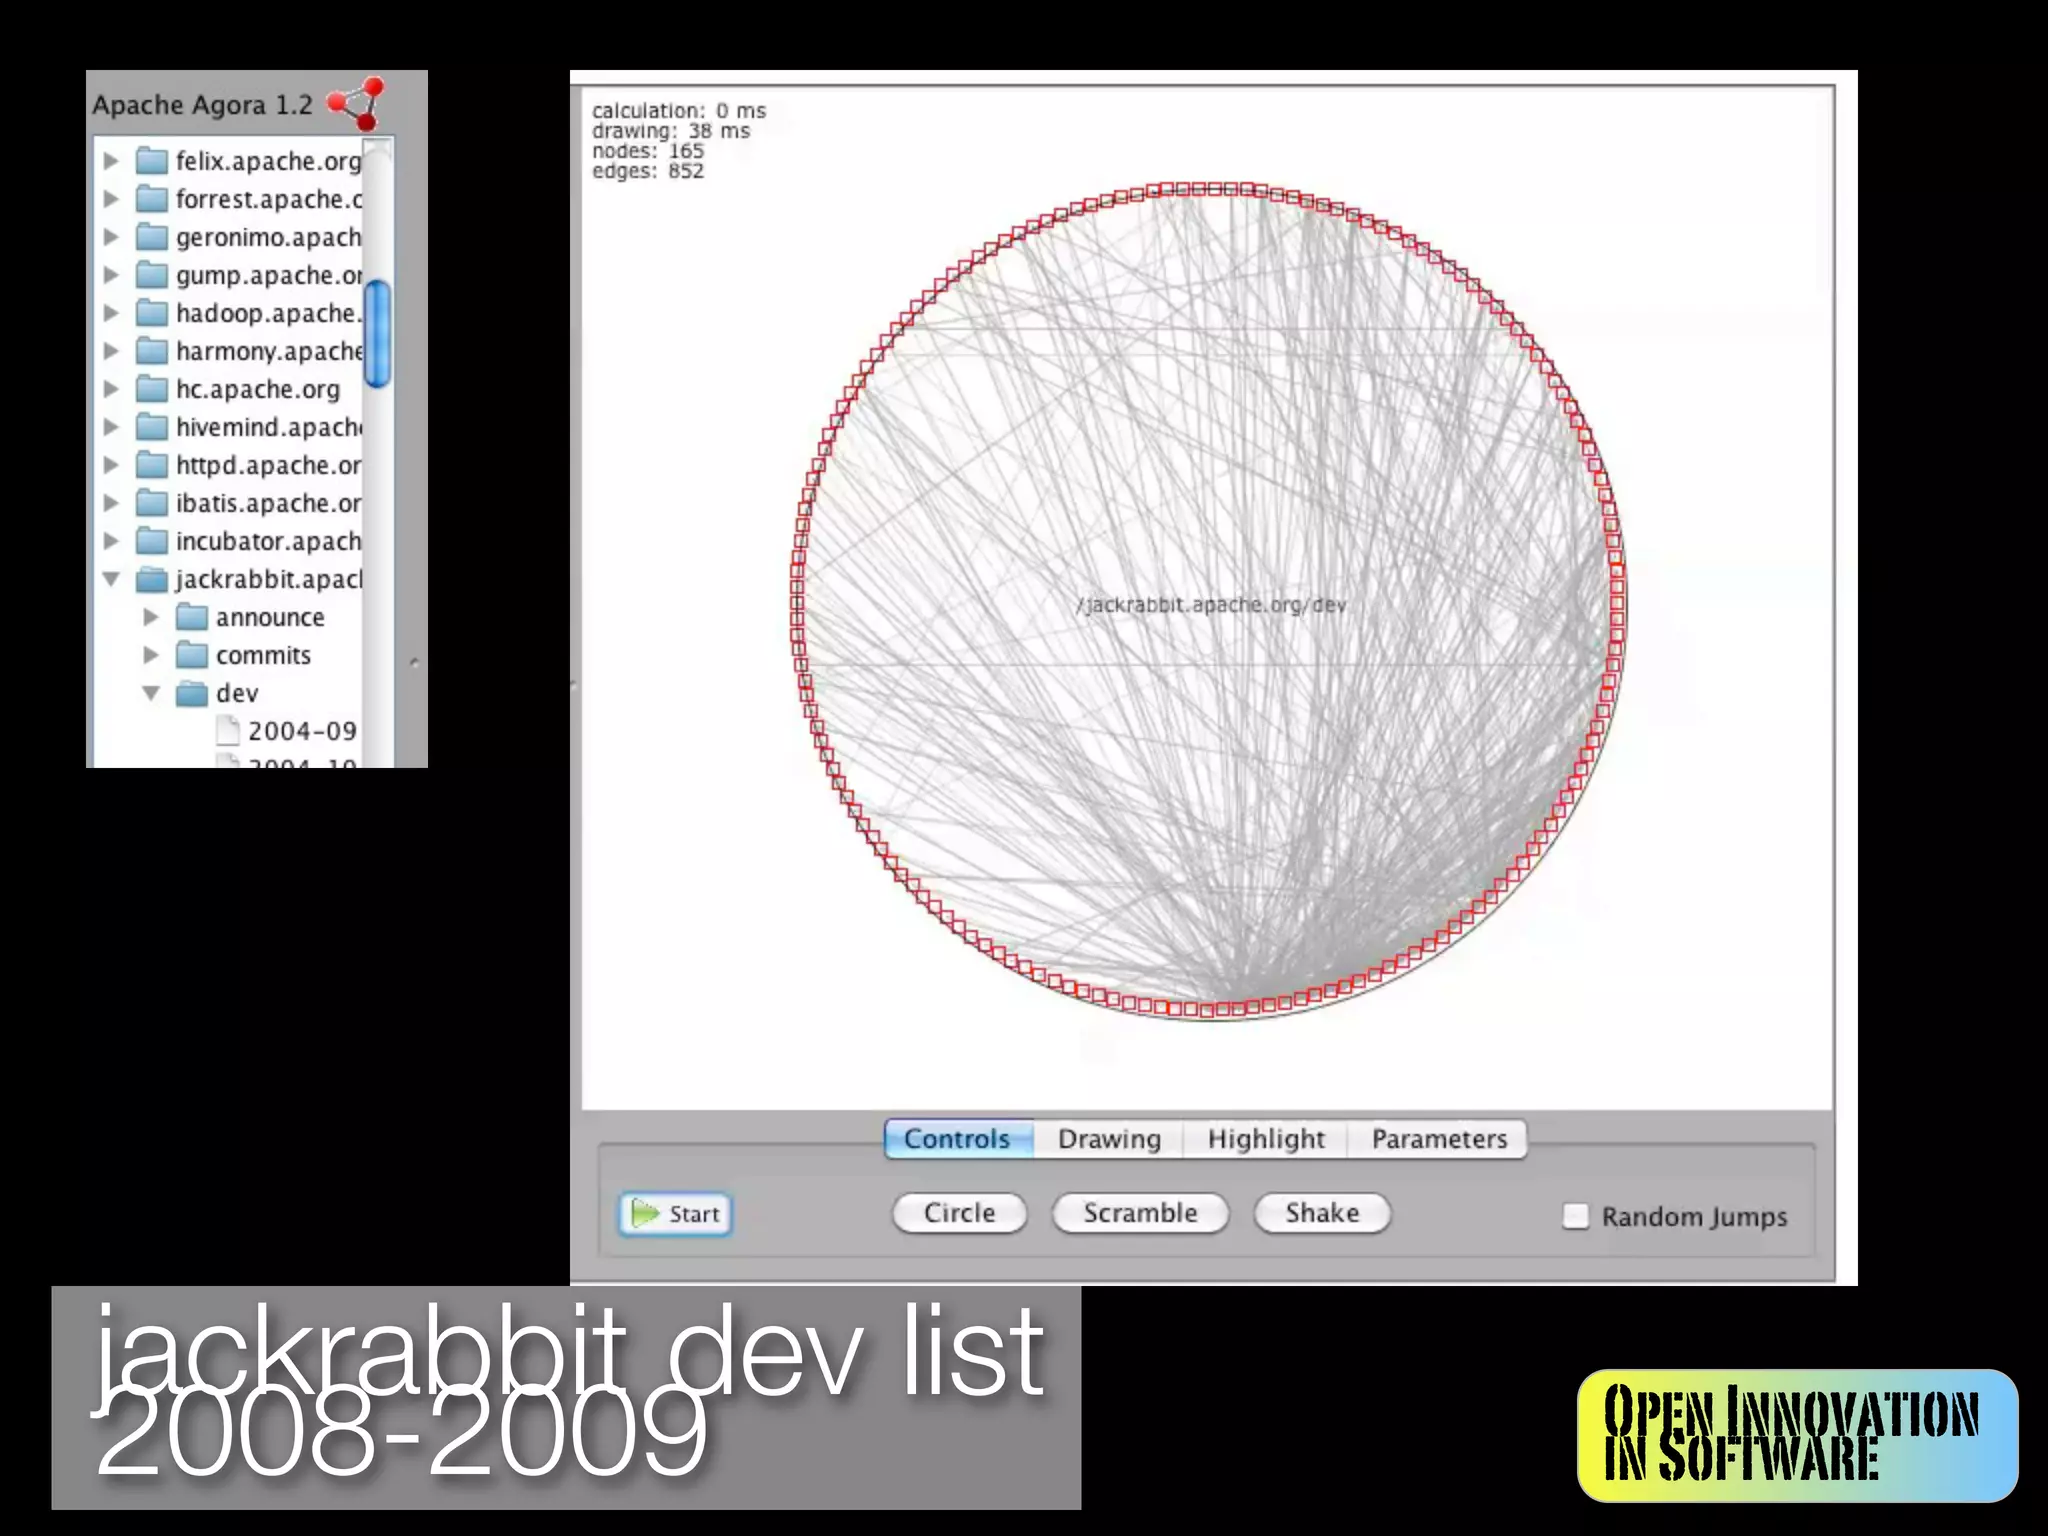Collapse the dev subfolder node
This screenshot has width=2048, height=1536.
(x=151, y=693)
